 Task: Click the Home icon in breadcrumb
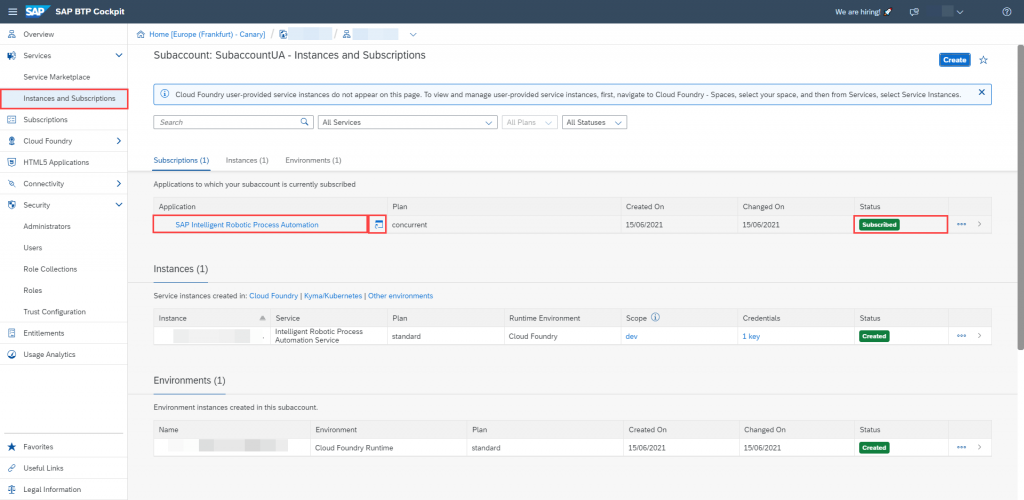point(140,35)
